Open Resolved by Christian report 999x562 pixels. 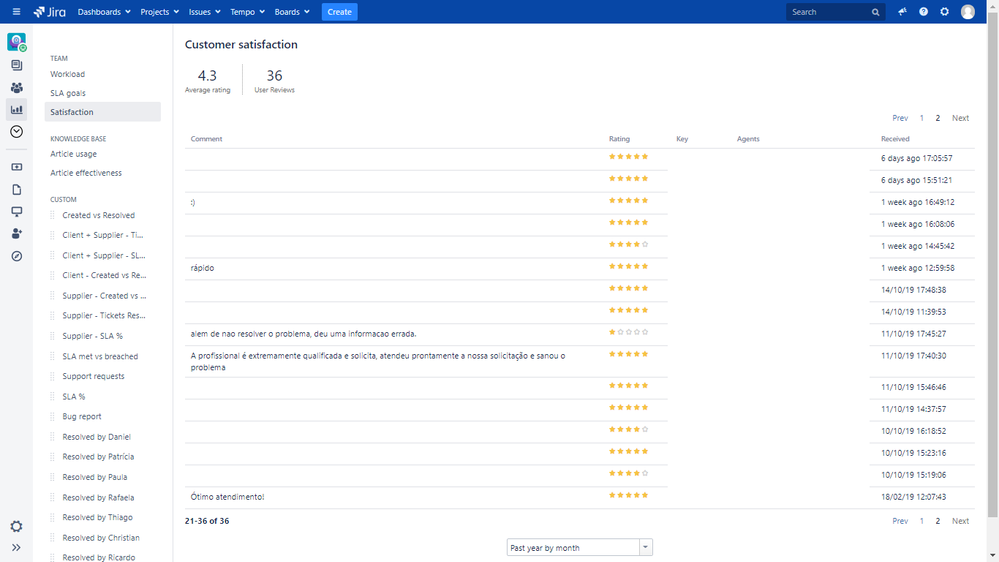(x=101, y=538)
